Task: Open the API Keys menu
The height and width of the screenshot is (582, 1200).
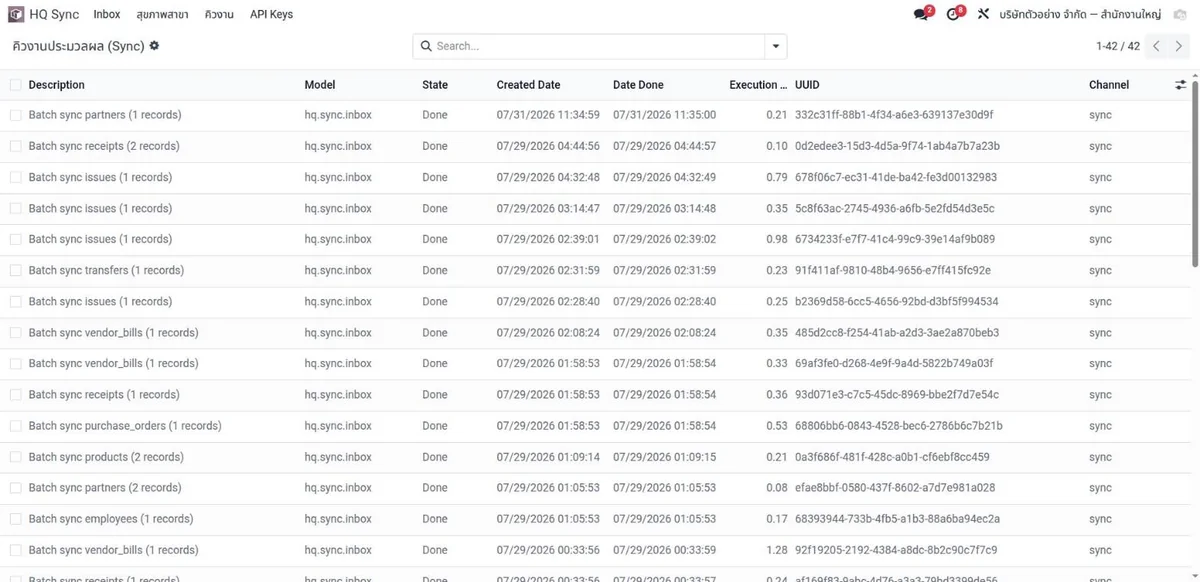Action: (271, 14)
